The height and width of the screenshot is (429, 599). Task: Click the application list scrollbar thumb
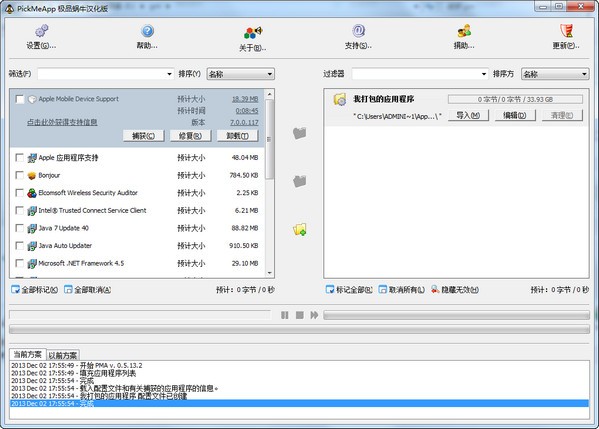pyautogui.click(x=270, y=139)
